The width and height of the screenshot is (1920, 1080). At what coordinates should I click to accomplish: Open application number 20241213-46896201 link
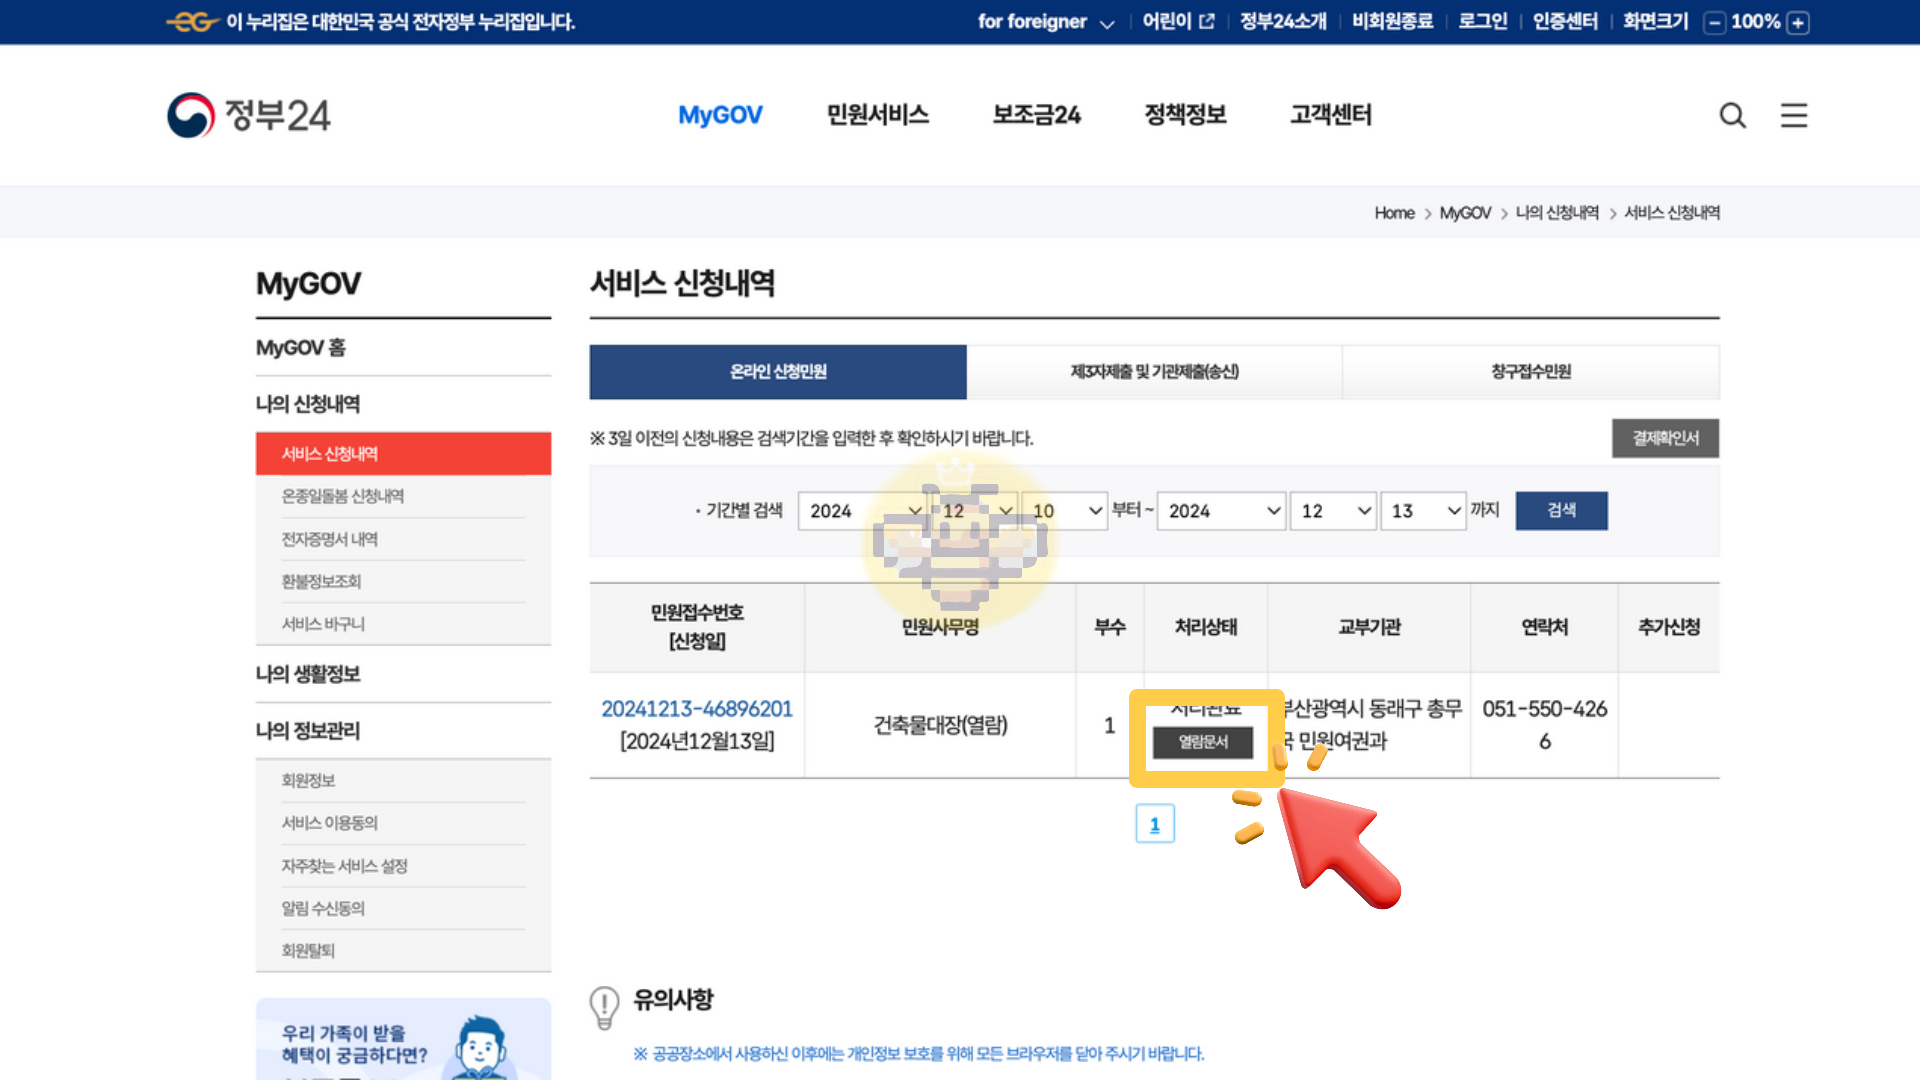697,708
